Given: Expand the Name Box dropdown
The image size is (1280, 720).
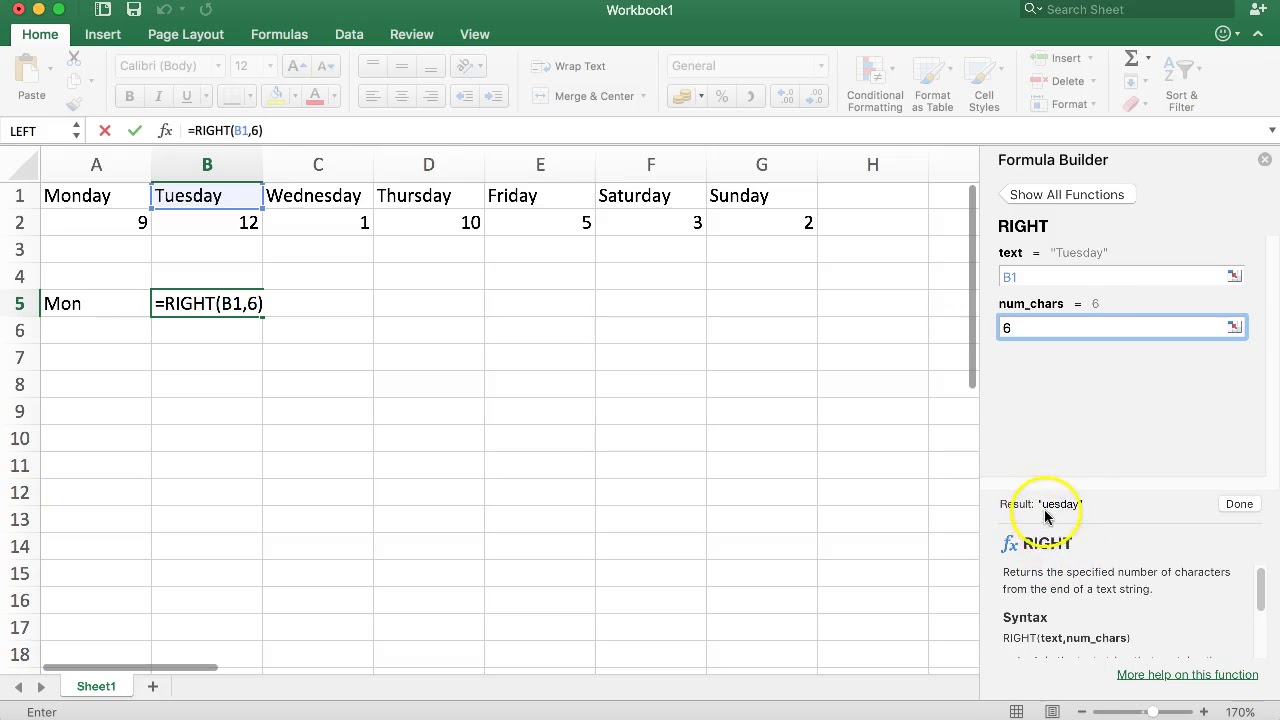Looking at the screenshot, I should [75, 131].
